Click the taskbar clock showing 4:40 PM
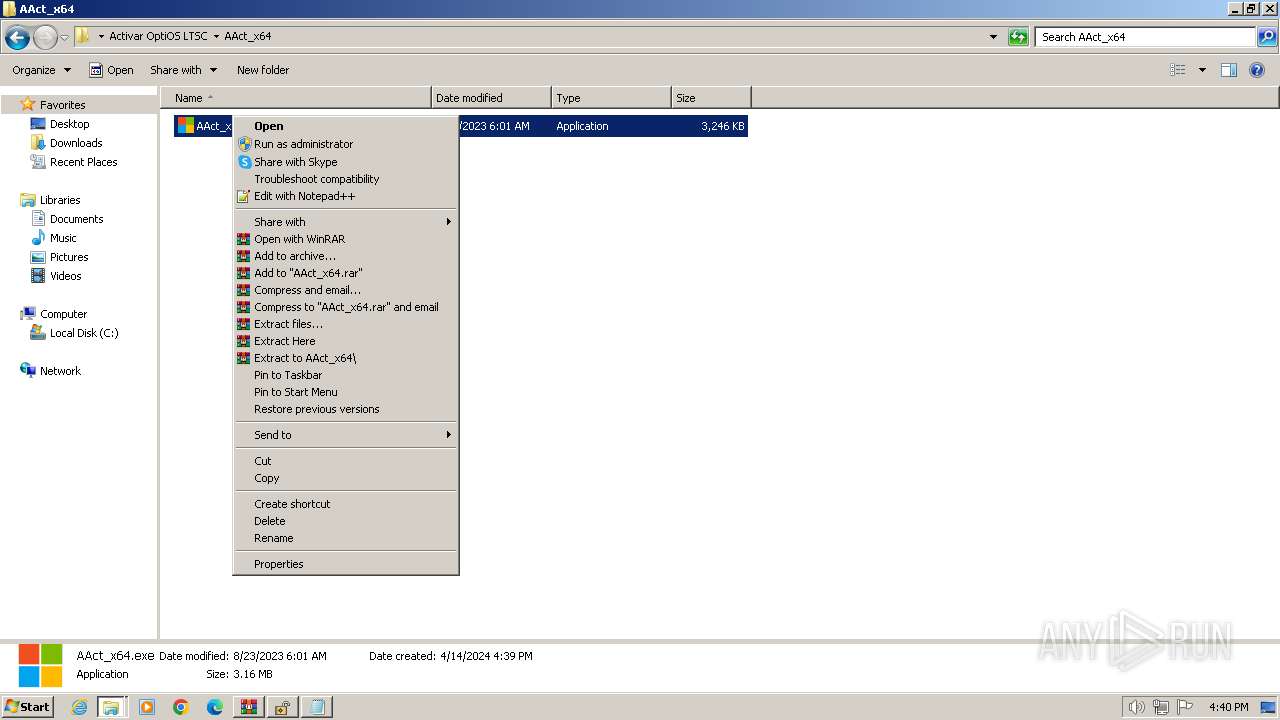The height and width of the screenshot is (720, 1280). pyautogui.click(x=1228, y=707)
